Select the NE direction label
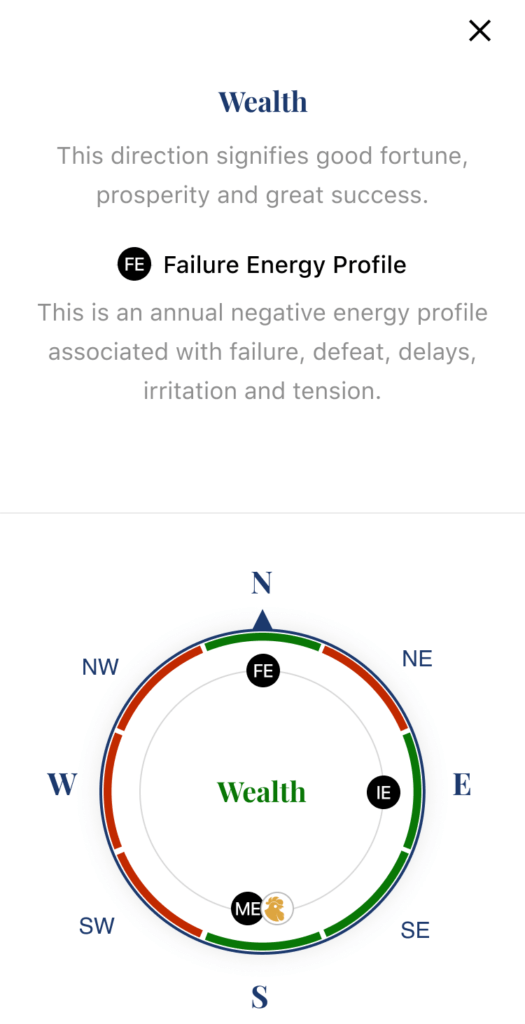 (x=417, y=659)
